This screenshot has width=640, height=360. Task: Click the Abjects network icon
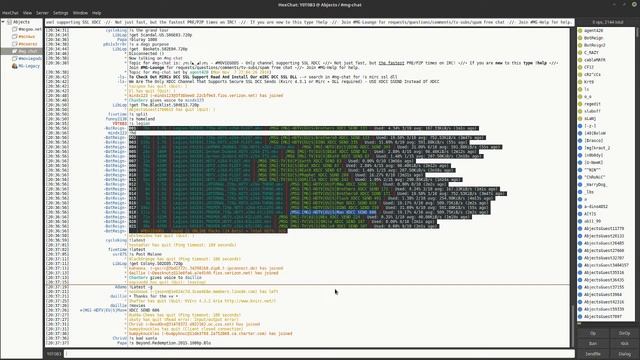pyautogui.click(x=9, y=22)
